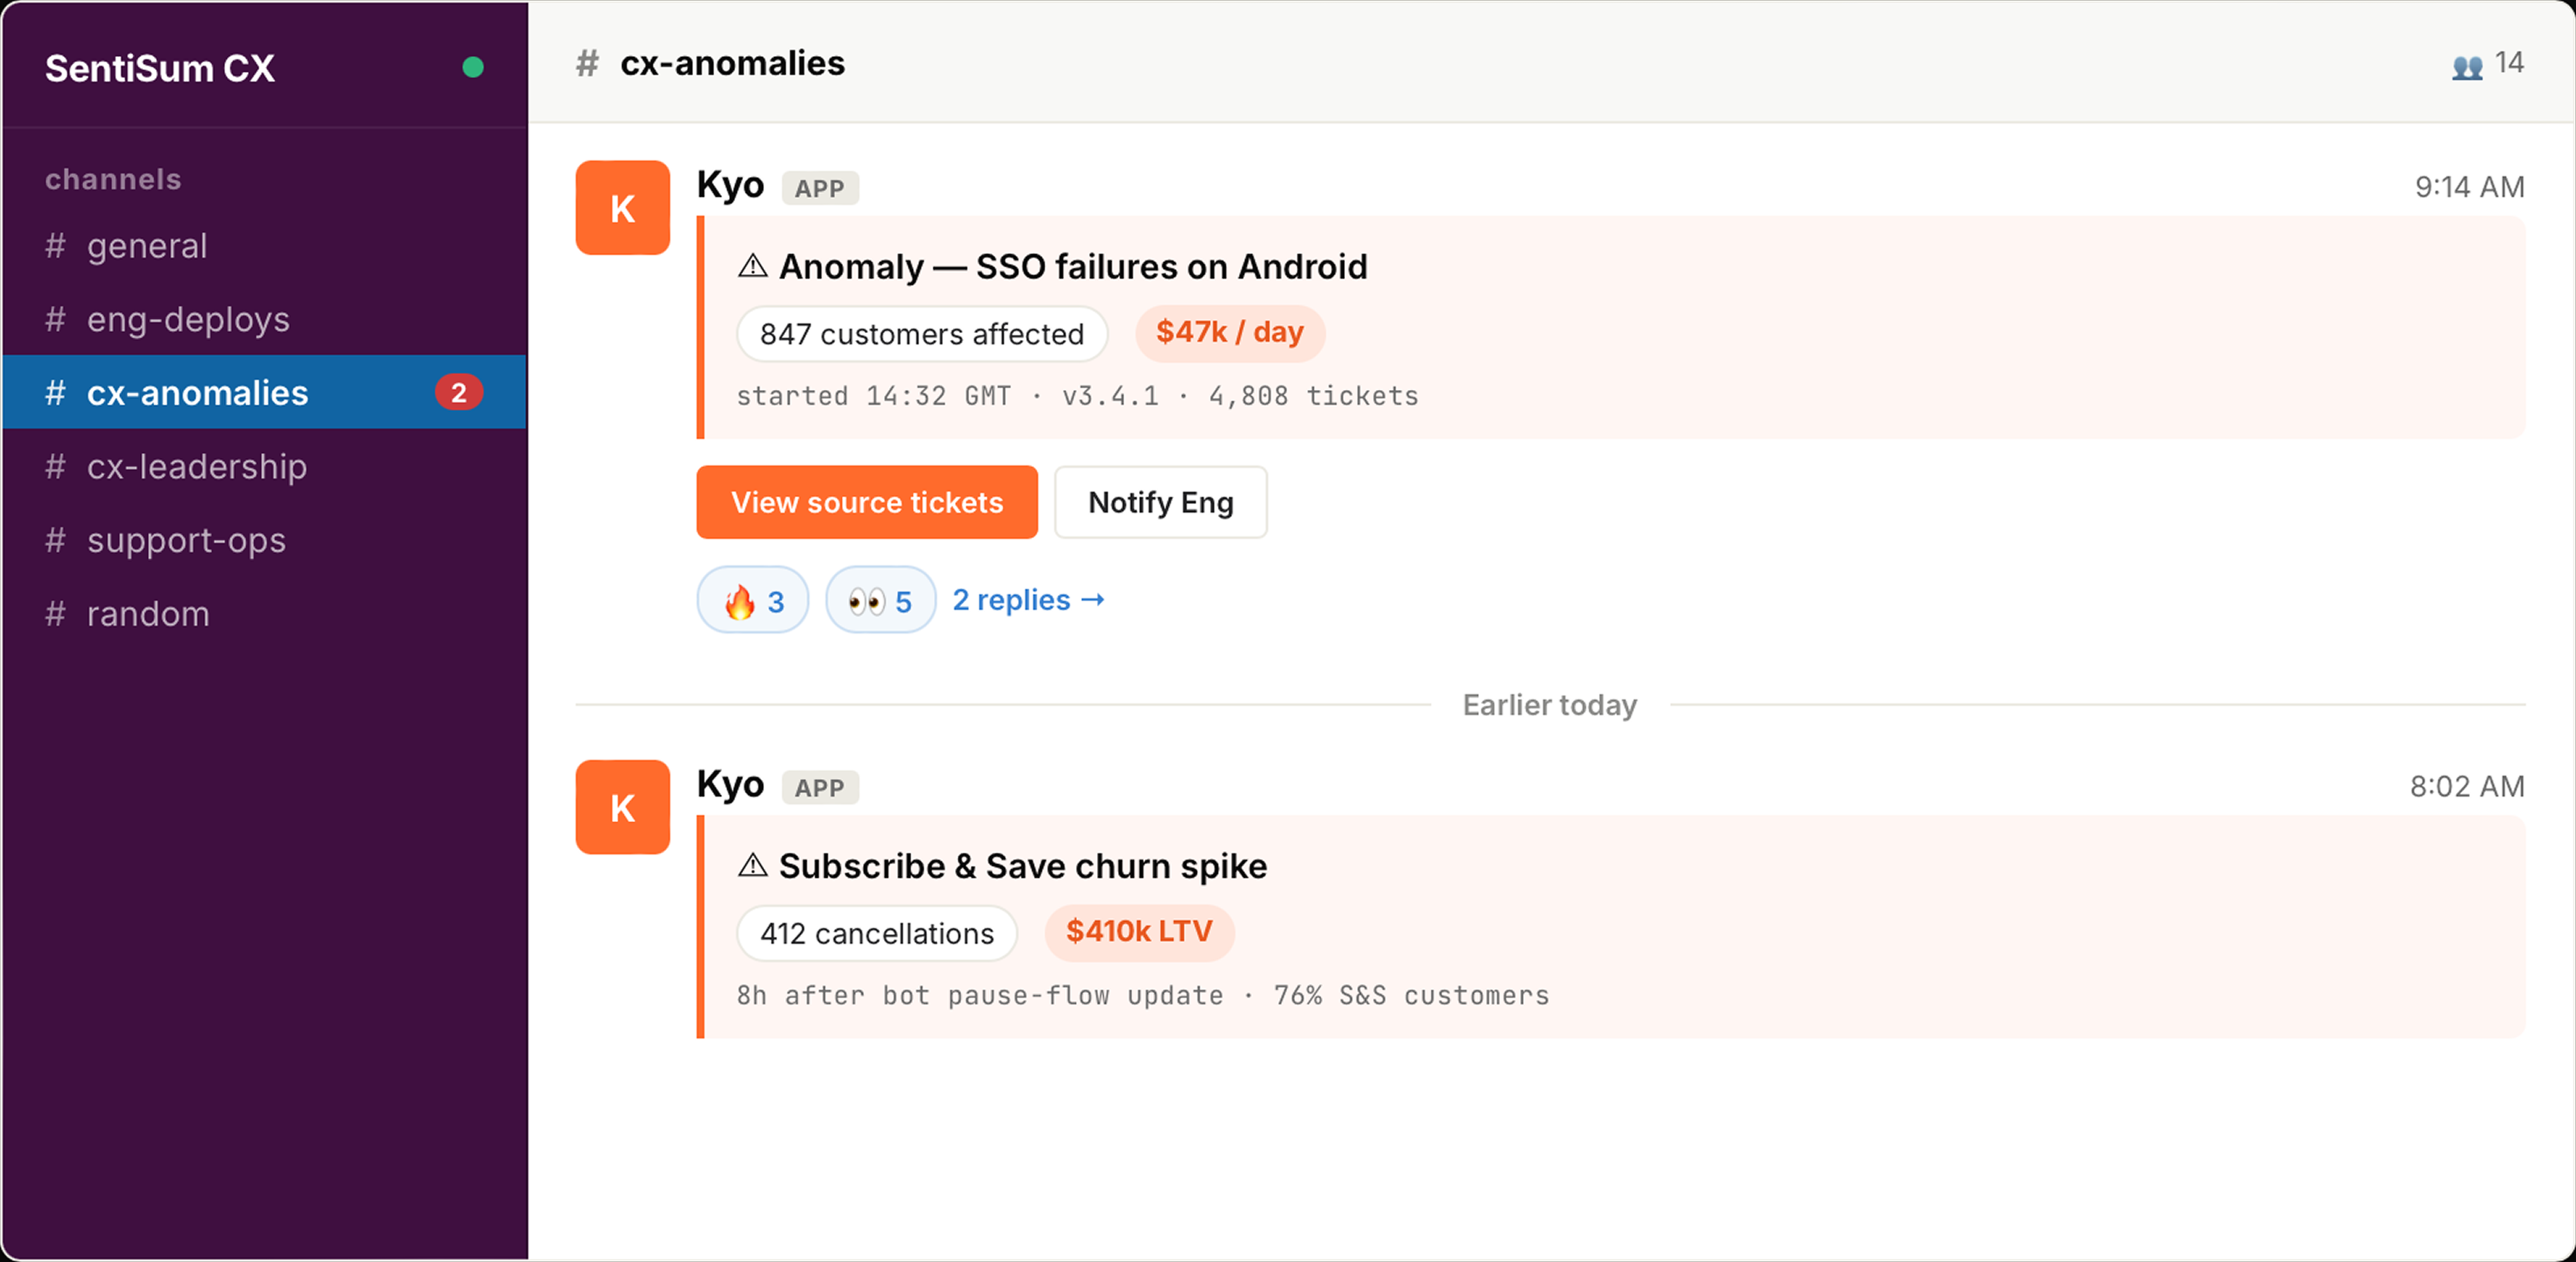
Task: Click the warning icon on churn spike alert
Action: pyautogui.click(x=752, y=865)
